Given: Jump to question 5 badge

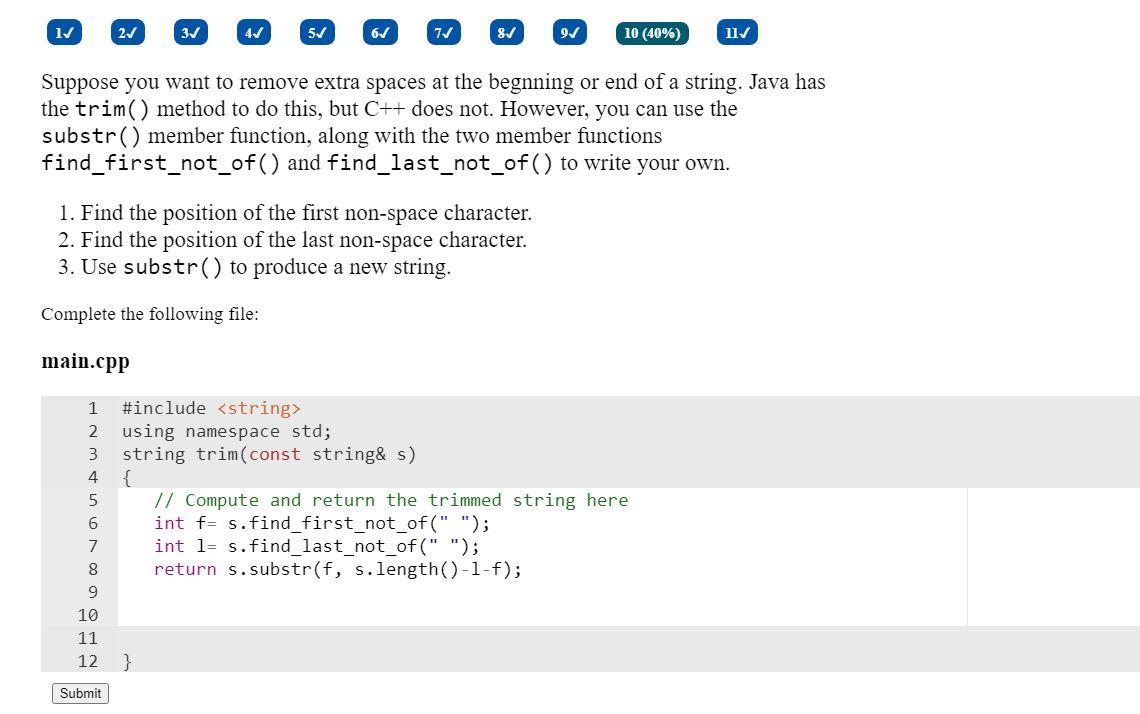Looking at the screenshot, I should click(317, 32).
